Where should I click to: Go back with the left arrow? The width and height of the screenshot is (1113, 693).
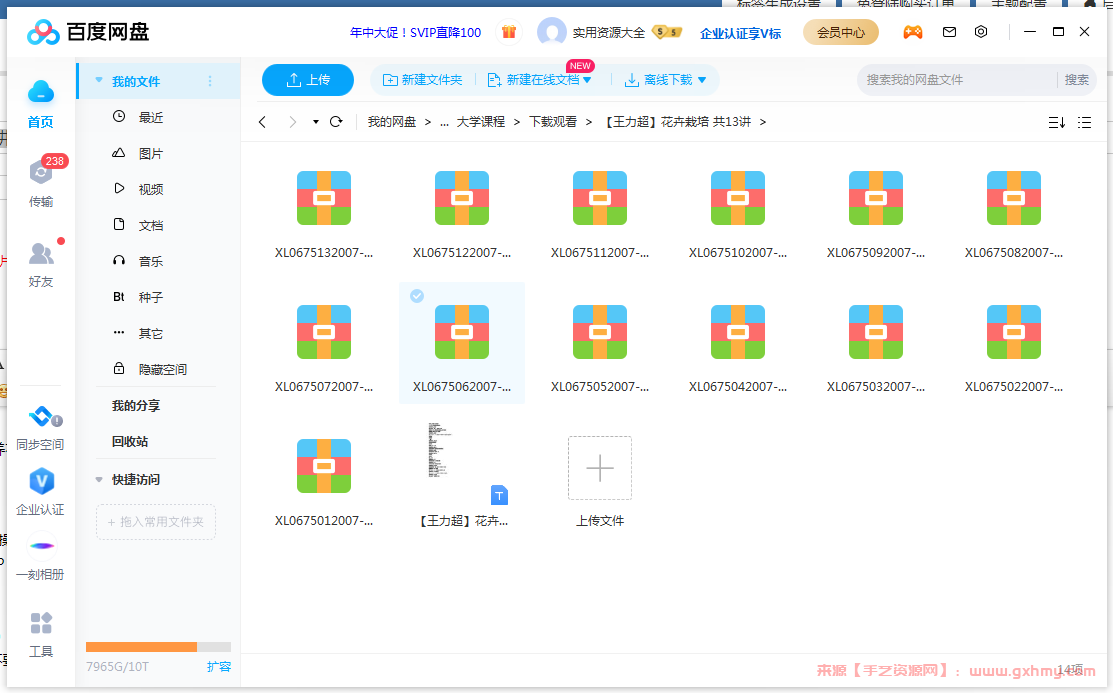[263, 122]
